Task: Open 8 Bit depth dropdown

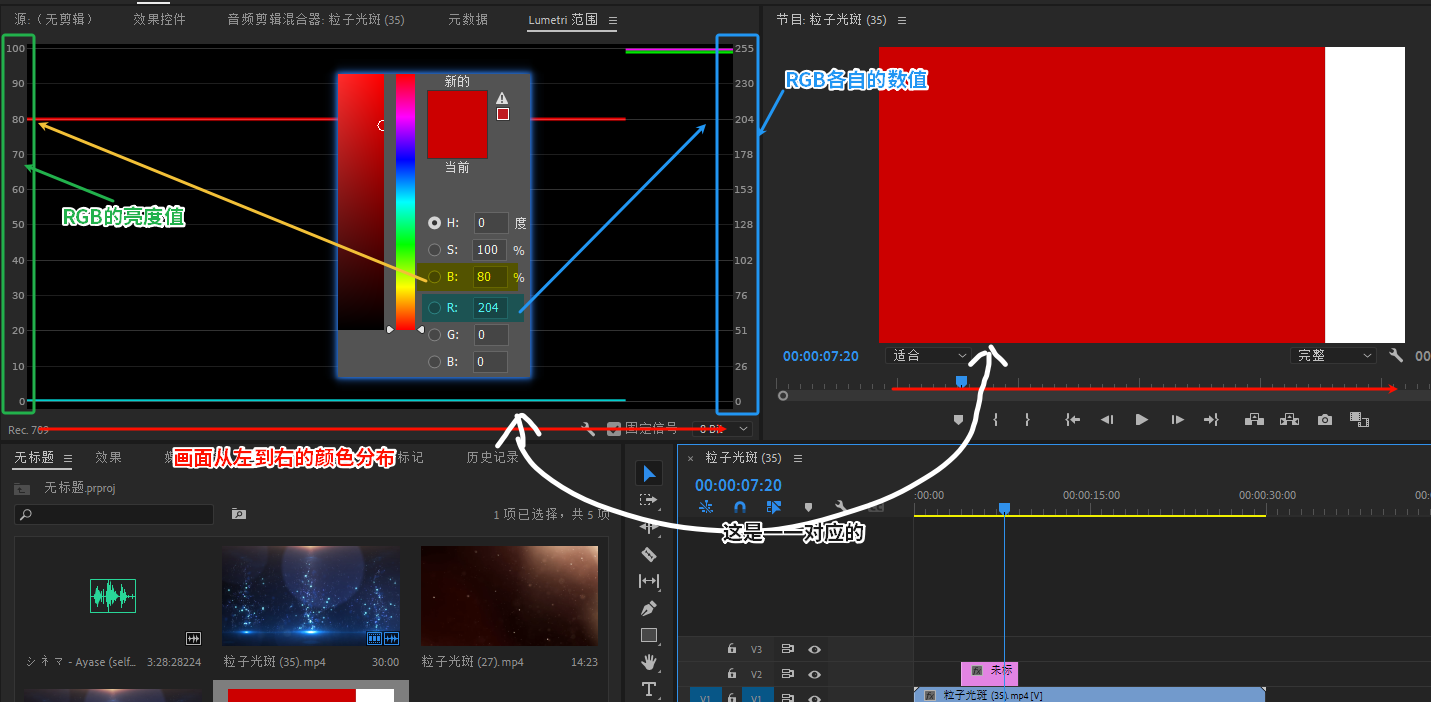Action: coord(723,429)
